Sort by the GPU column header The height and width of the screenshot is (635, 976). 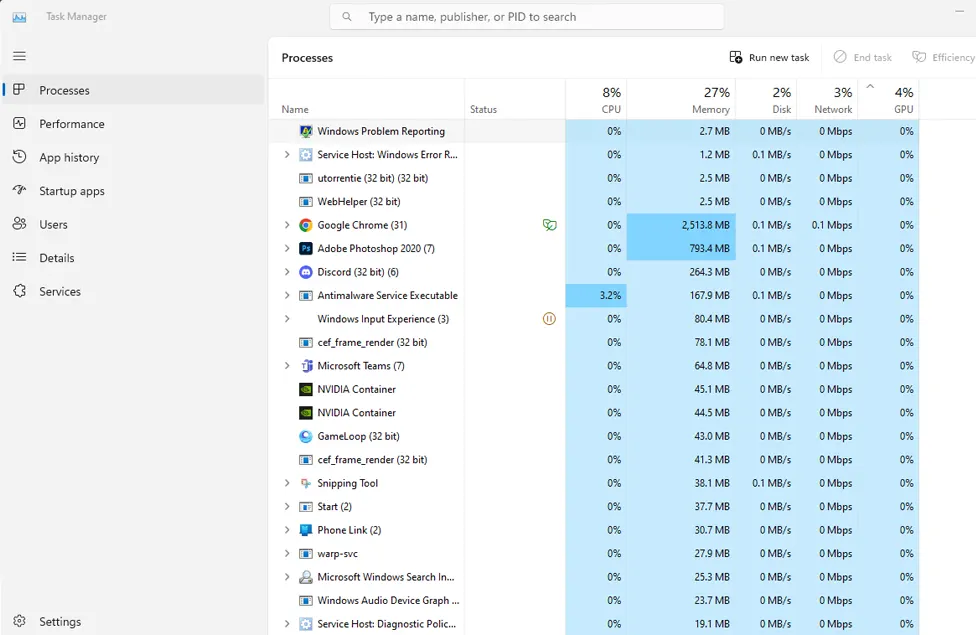(x=888, y=100)
